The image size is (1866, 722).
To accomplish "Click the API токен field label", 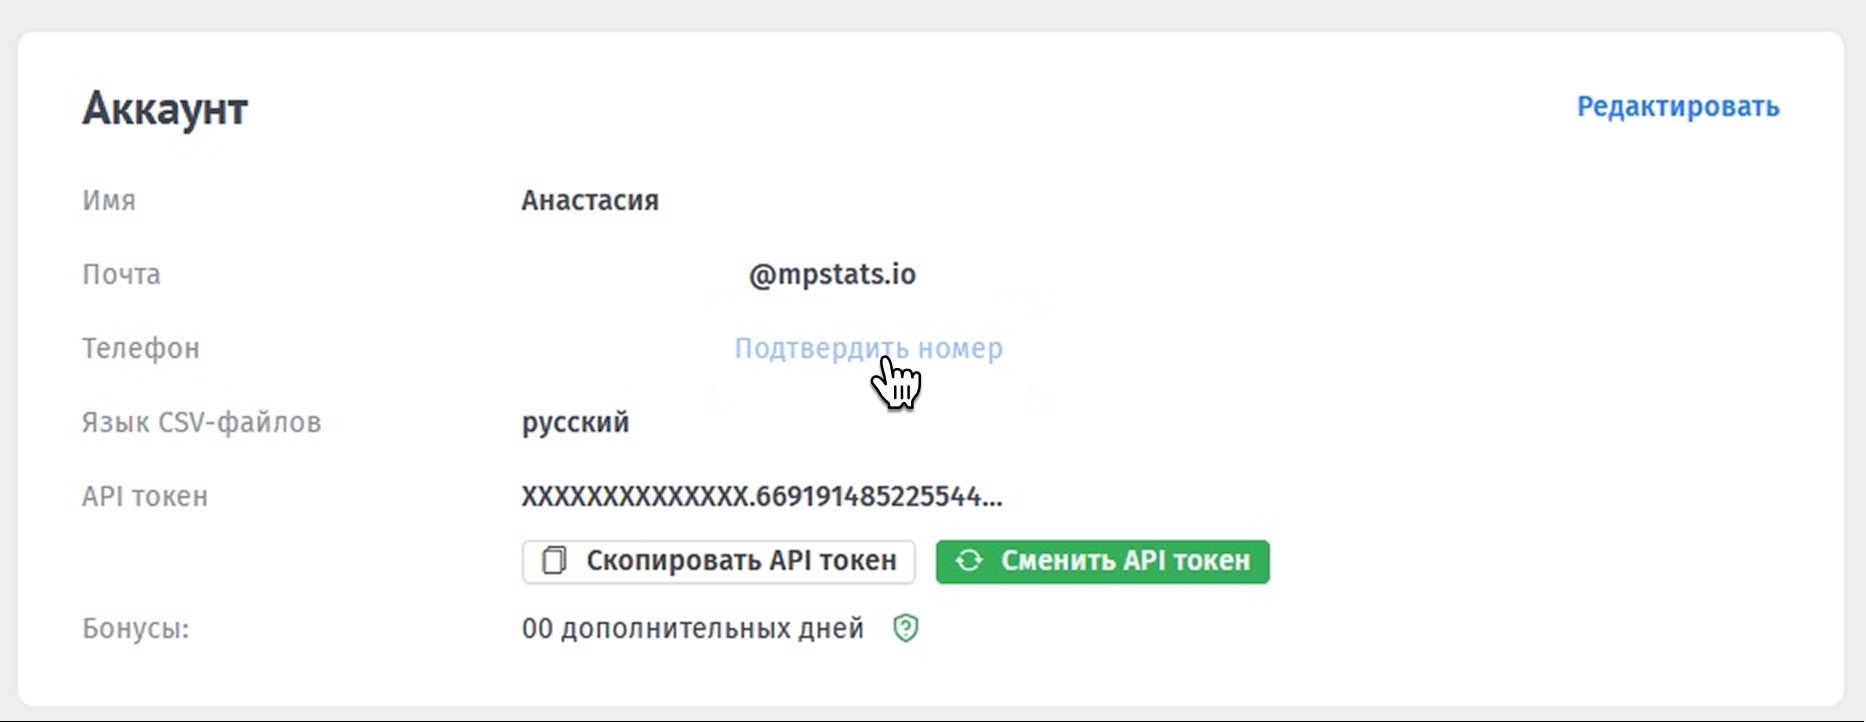I will [x=145, y=496].
